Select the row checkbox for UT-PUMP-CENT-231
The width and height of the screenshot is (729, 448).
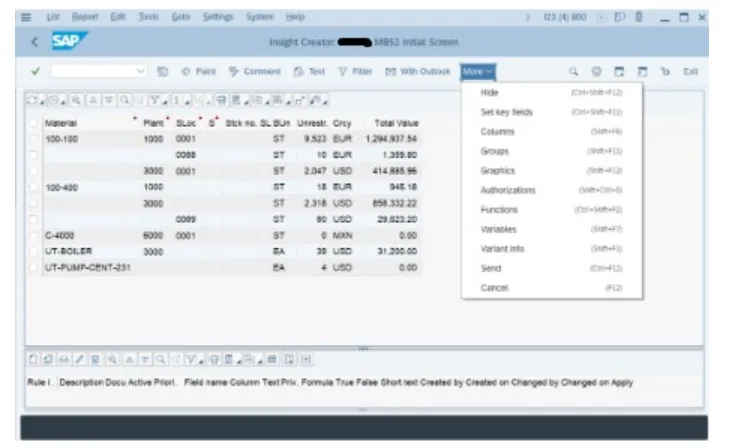pos(33,268)
